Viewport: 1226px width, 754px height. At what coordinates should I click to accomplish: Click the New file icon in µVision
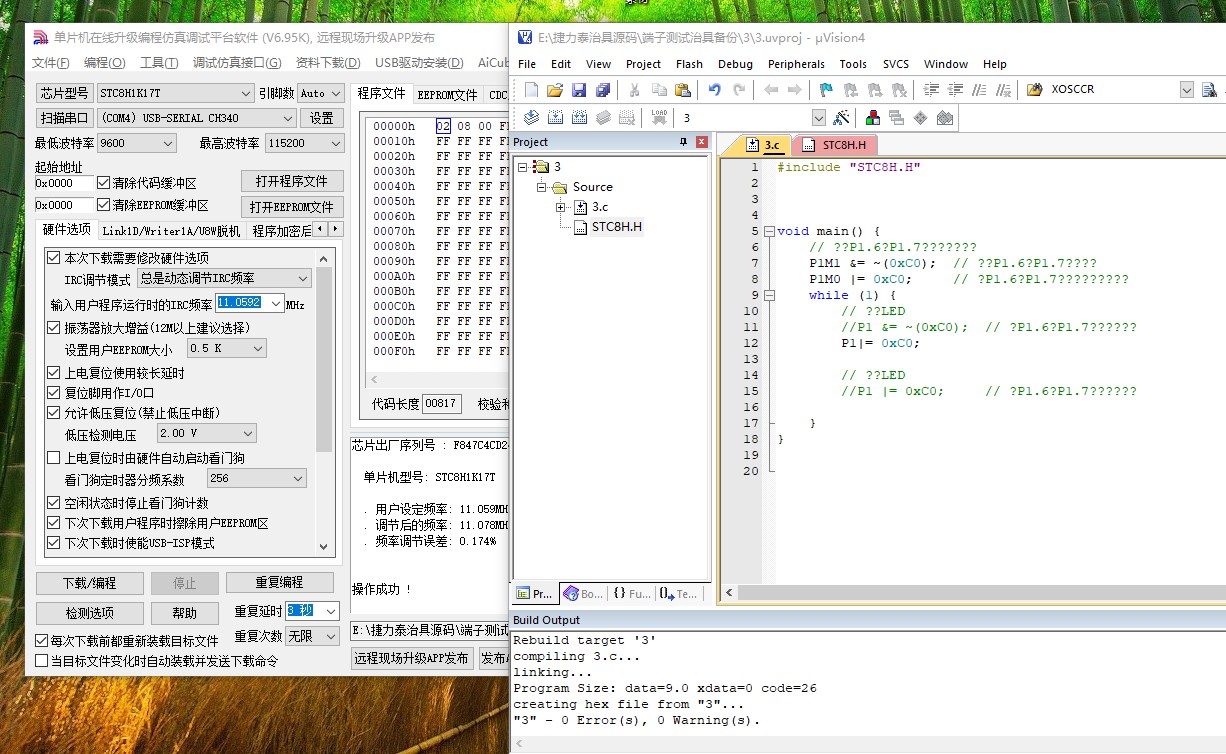531,90
